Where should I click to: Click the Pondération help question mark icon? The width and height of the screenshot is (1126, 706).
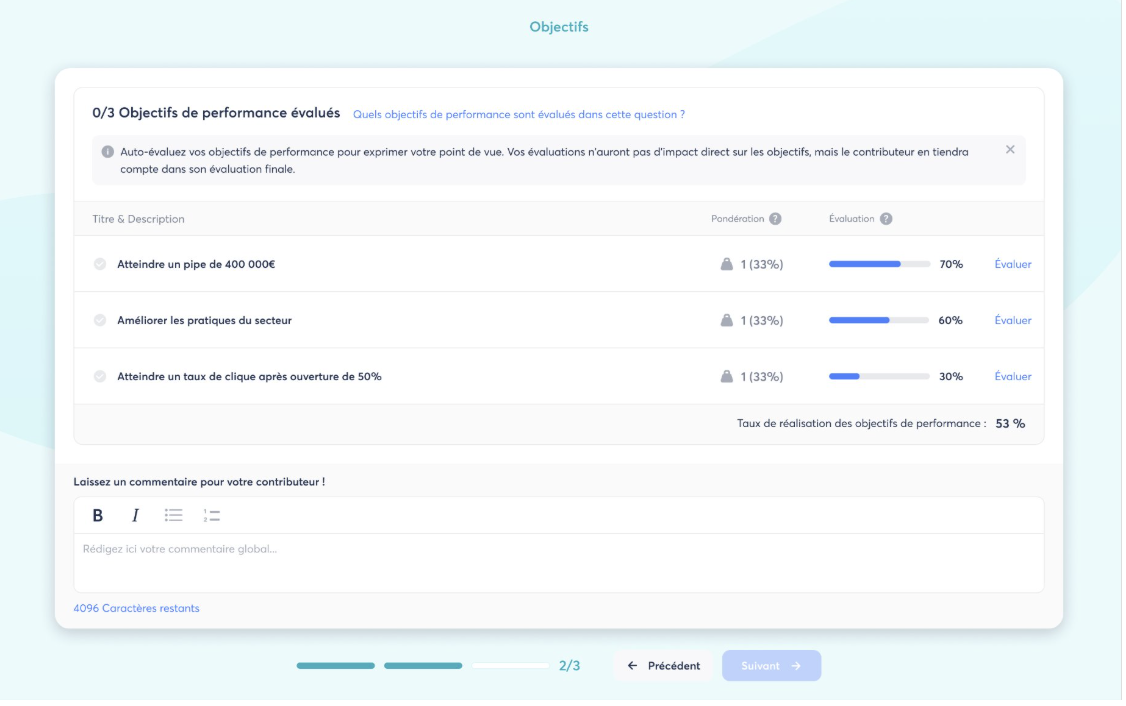775,220
